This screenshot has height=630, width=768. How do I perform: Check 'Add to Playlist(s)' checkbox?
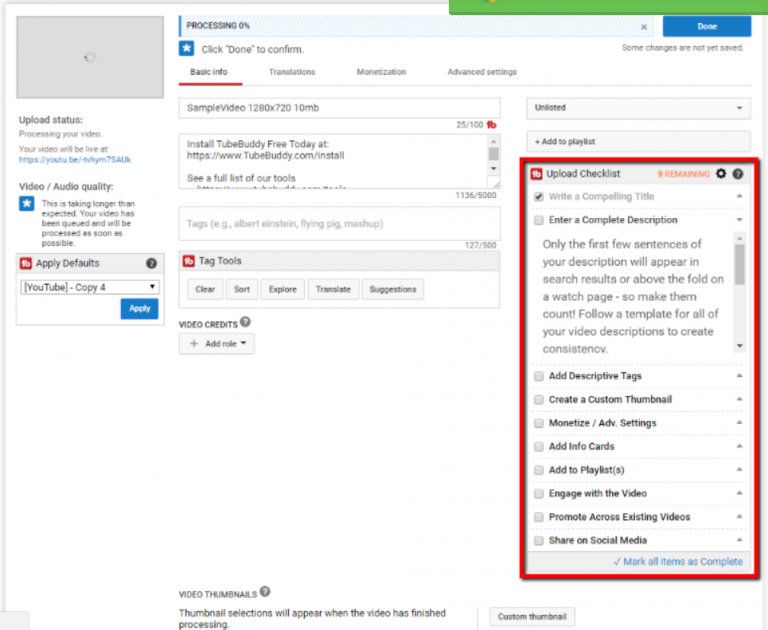[x=539, y=470]
